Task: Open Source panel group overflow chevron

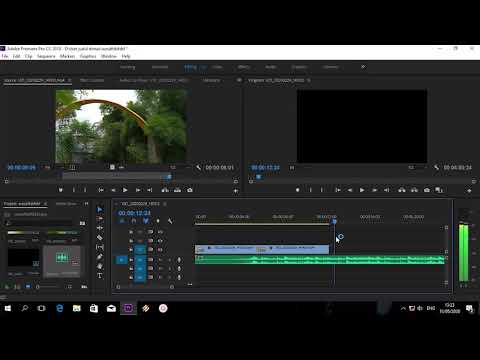Action: pyautogui.click(x=239, y=80)
